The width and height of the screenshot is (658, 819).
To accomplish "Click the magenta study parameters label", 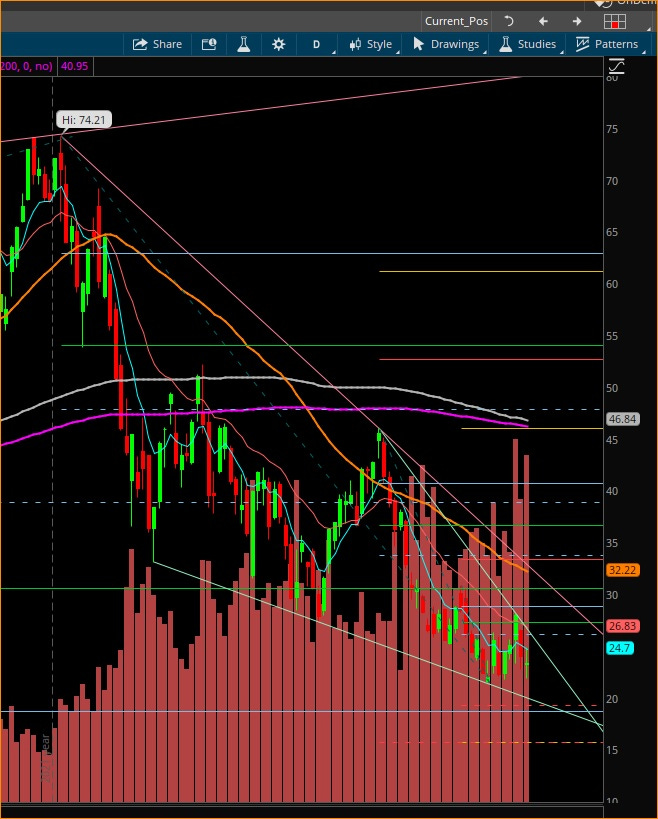I will 27,66.
